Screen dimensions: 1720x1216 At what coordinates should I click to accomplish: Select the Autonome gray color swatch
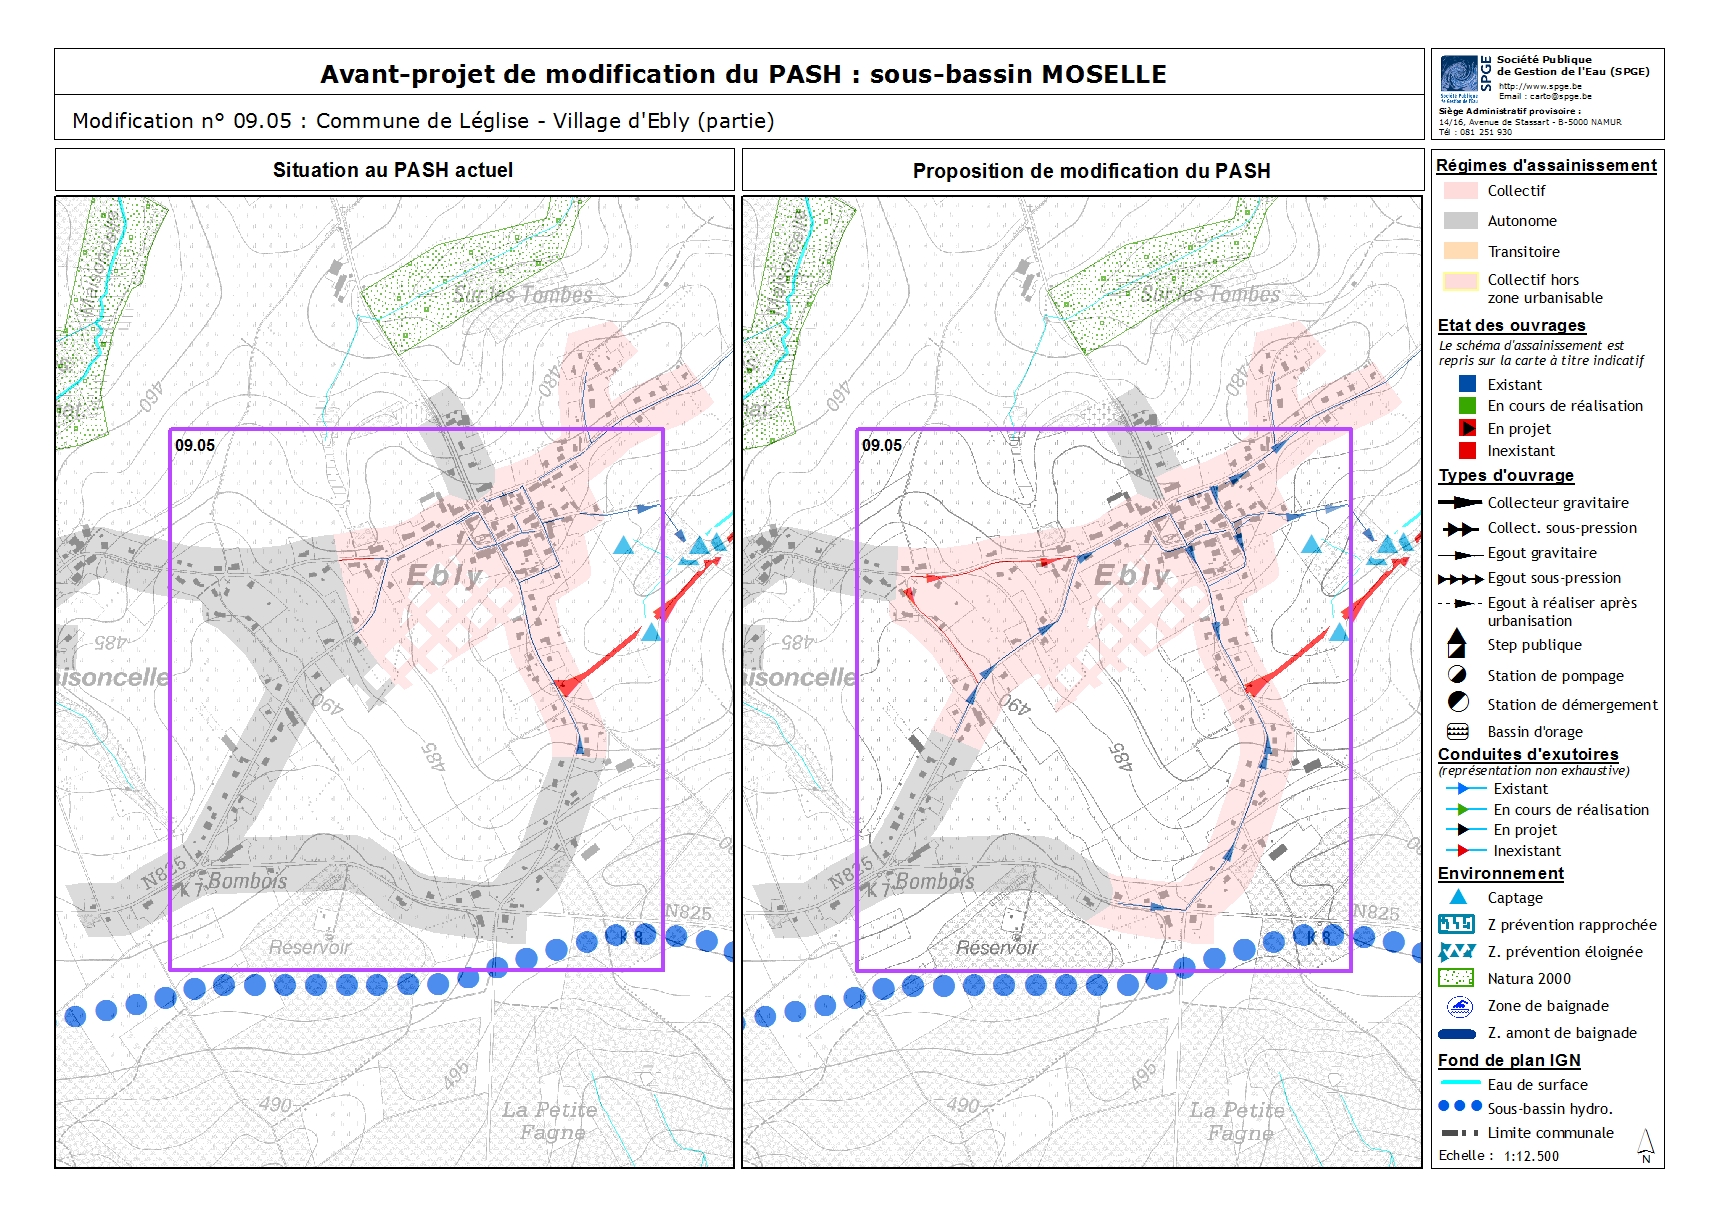[1460, 221]
